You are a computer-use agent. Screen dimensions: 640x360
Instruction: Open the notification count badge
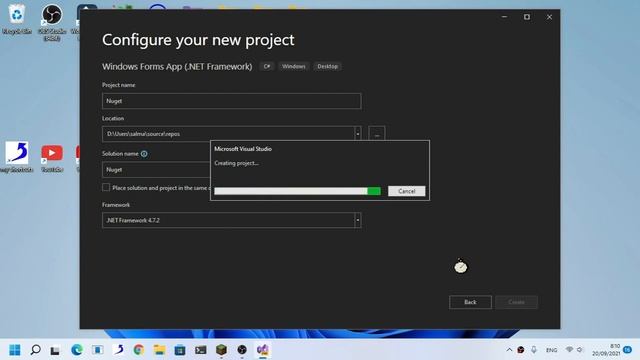627,350
